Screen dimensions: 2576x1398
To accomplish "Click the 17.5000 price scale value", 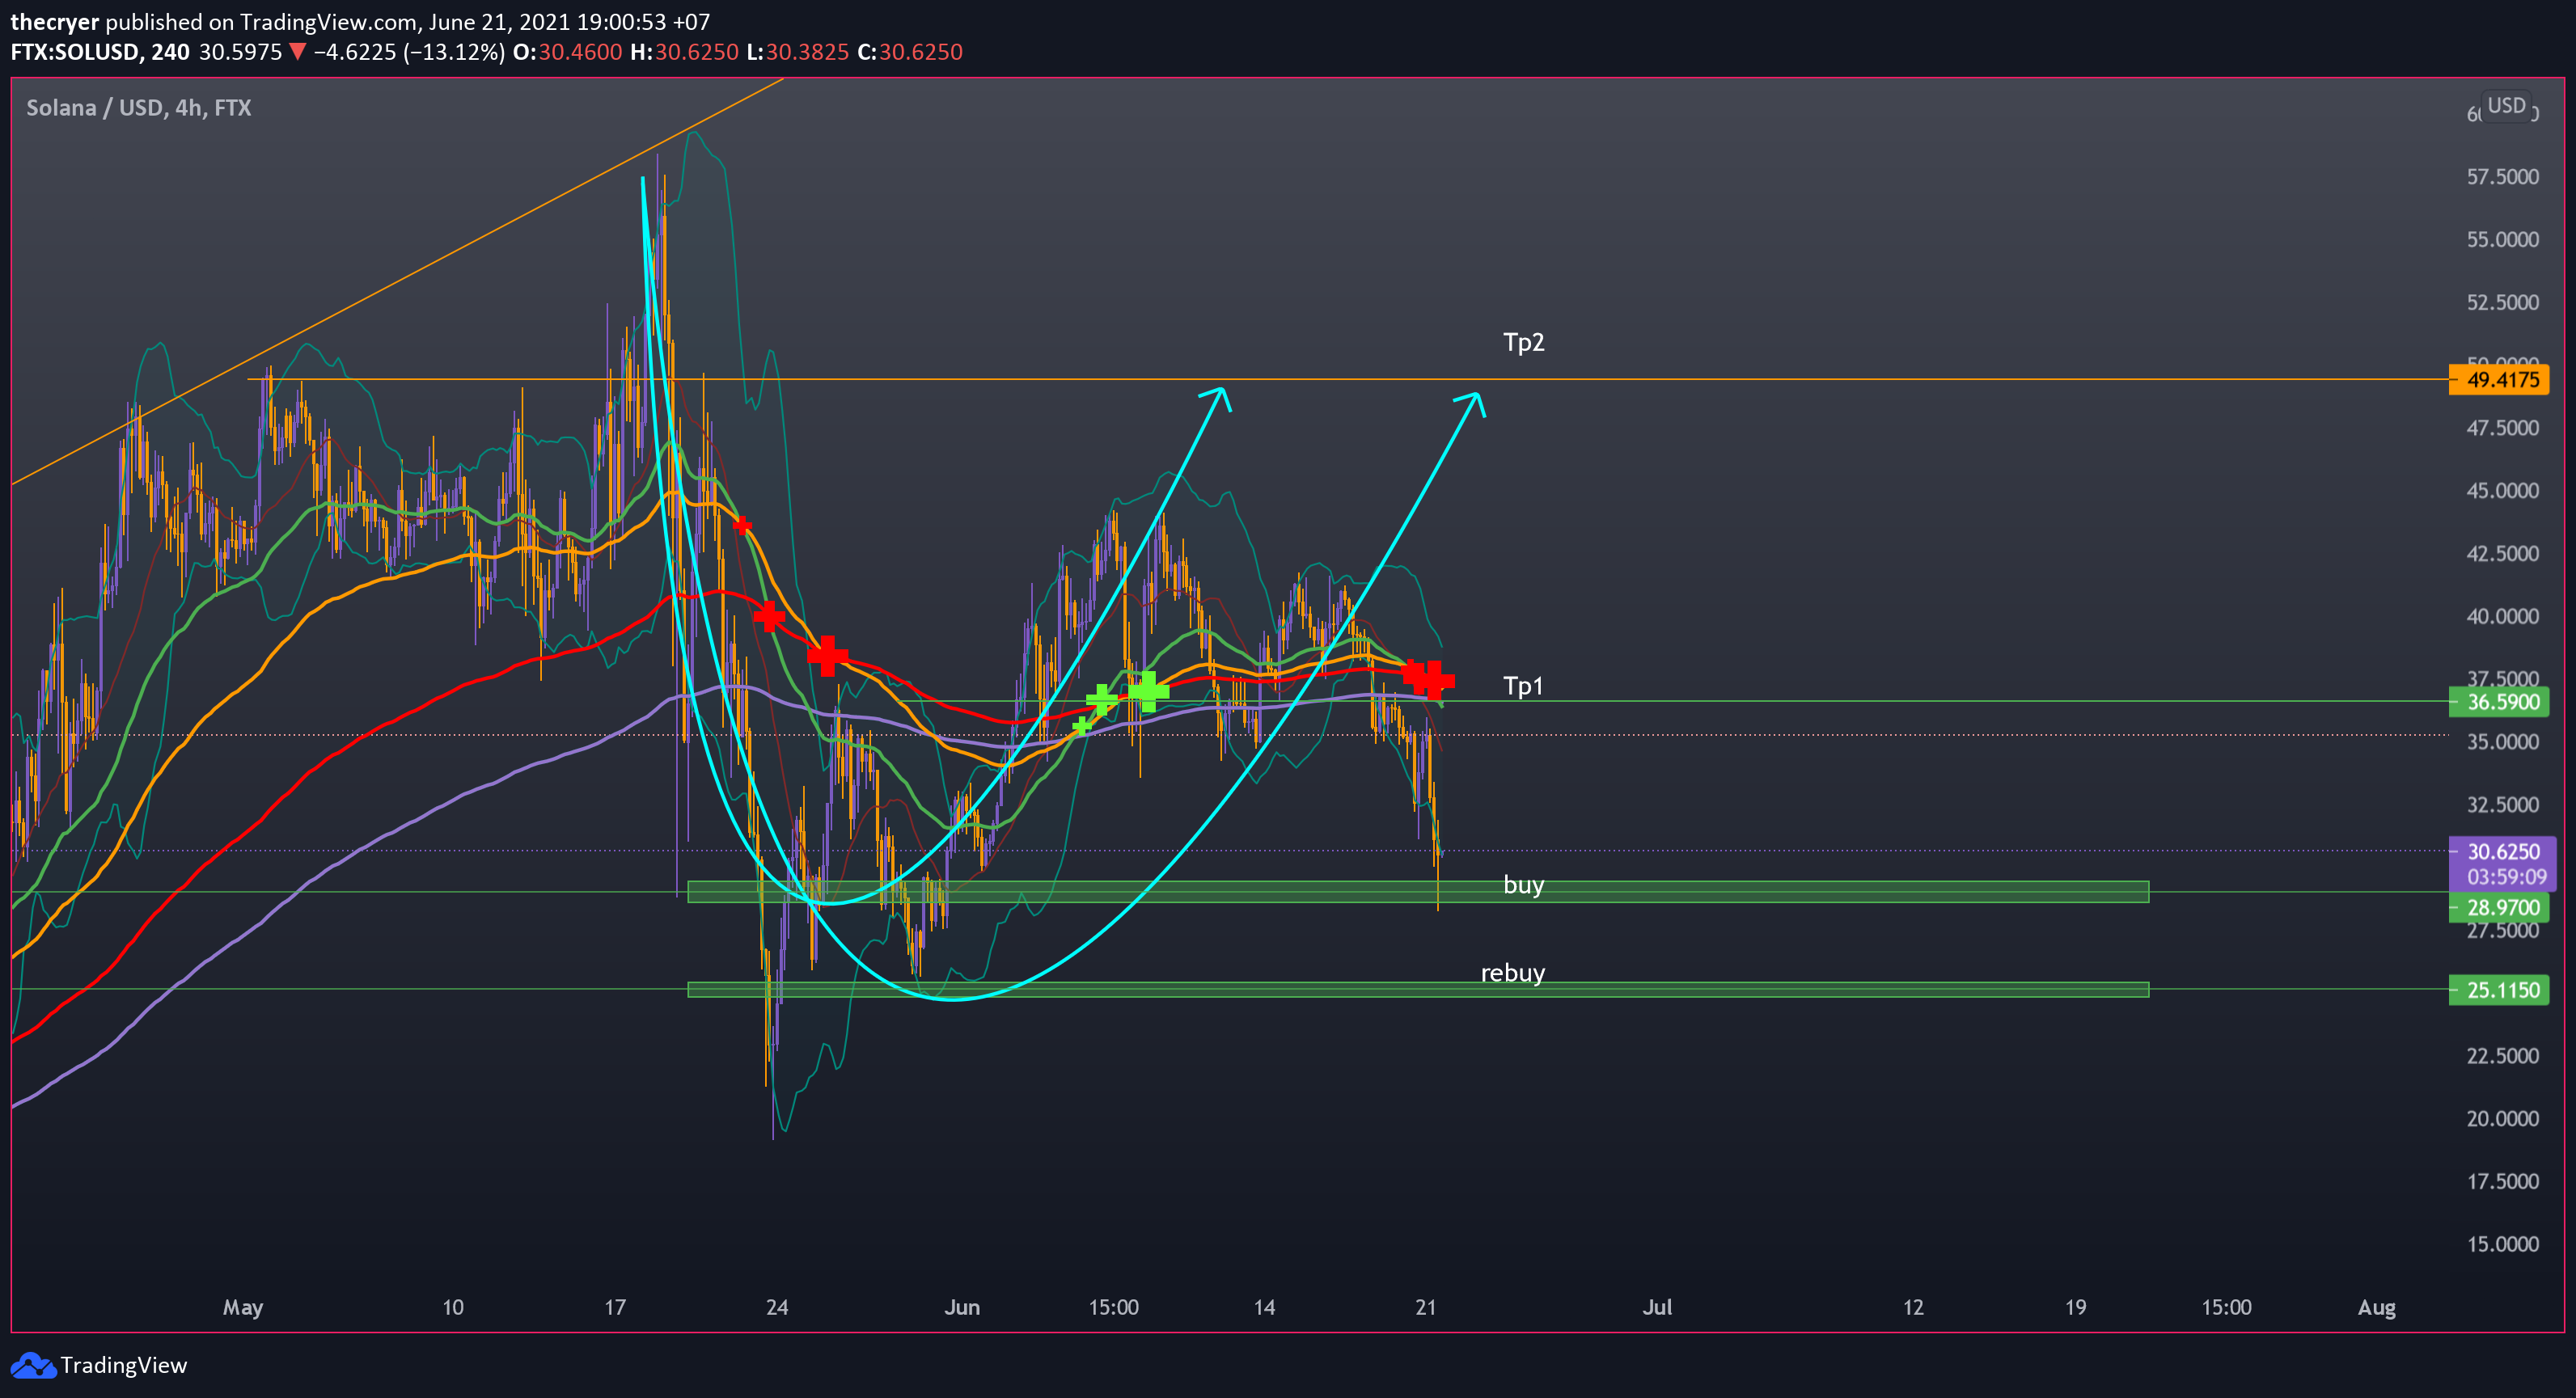I will click(x=2502, y=1182).
